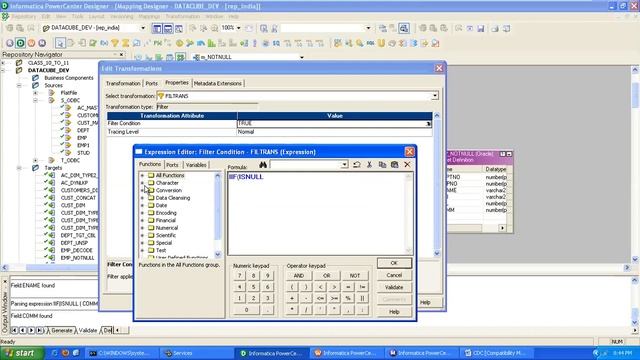
Task: Expand the Character functions group
Action: click(x=142, y=183)
